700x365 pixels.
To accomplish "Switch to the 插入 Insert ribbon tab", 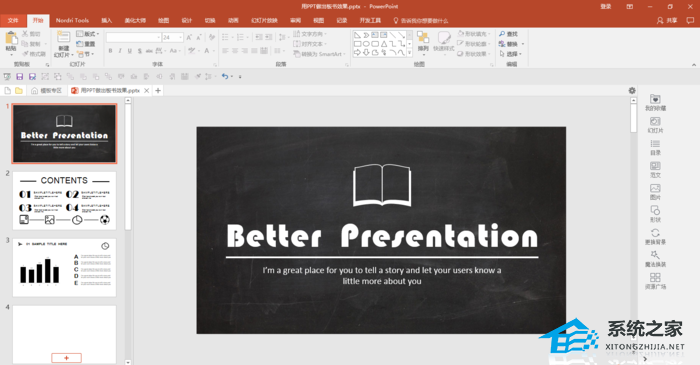I will (107, 20).
